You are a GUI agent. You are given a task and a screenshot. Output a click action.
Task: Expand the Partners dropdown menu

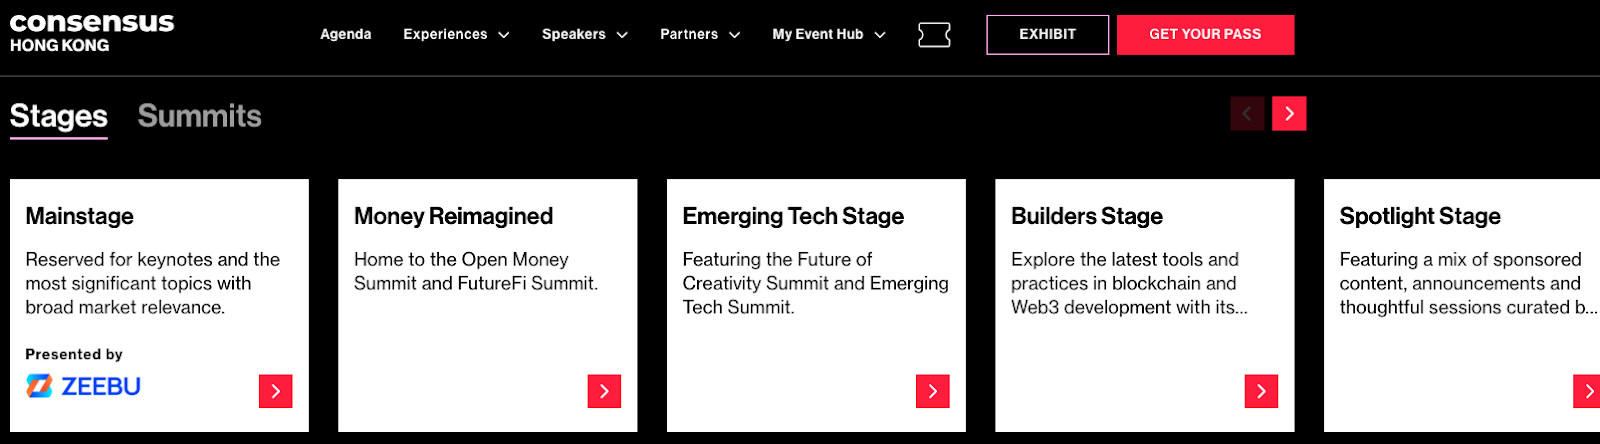click(x=700, y=34)
